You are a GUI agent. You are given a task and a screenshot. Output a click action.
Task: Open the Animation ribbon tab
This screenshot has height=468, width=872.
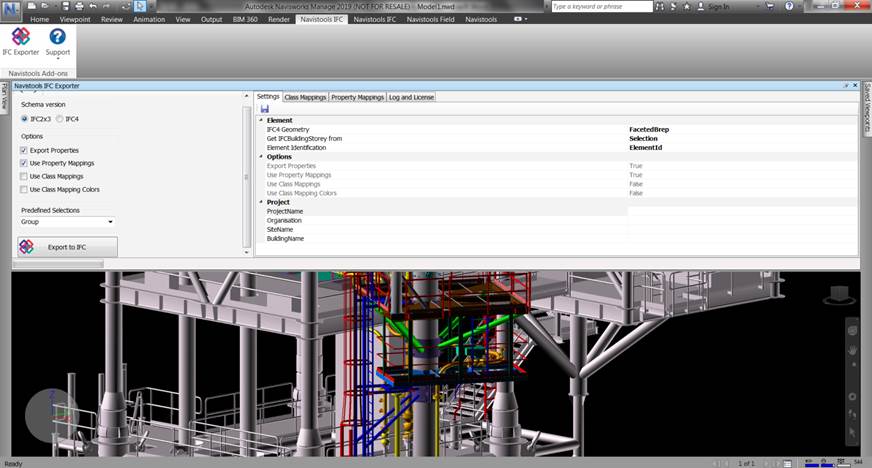tap(149, 19)
